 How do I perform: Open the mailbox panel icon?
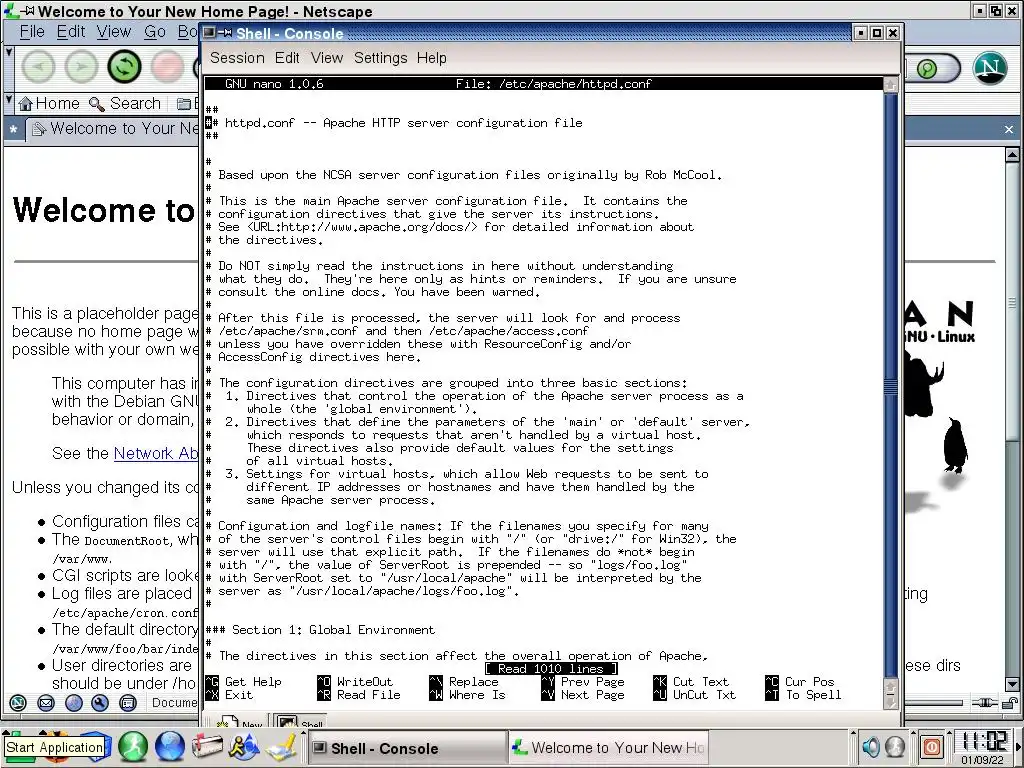tap(207, 748)
